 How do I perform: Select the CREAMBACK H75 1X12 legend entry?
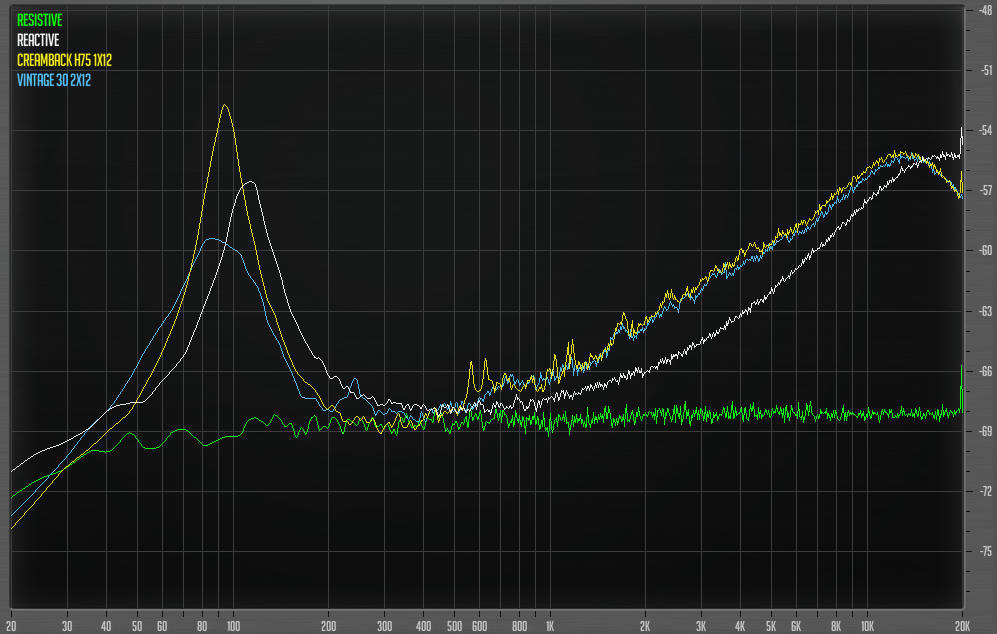pos(64,60)
